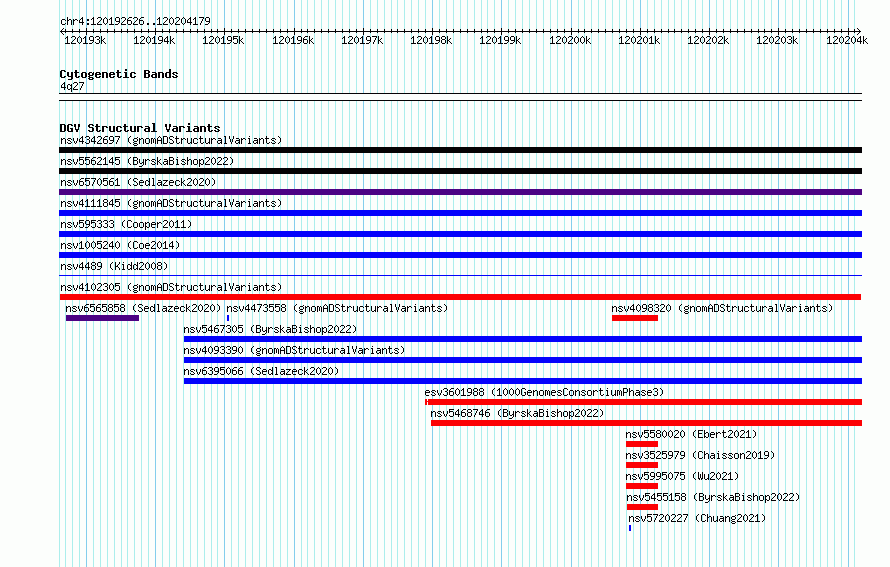Click short red bar under nsv5455158
The width and height of the screenshot is (890, 567).
coord(643,507)
